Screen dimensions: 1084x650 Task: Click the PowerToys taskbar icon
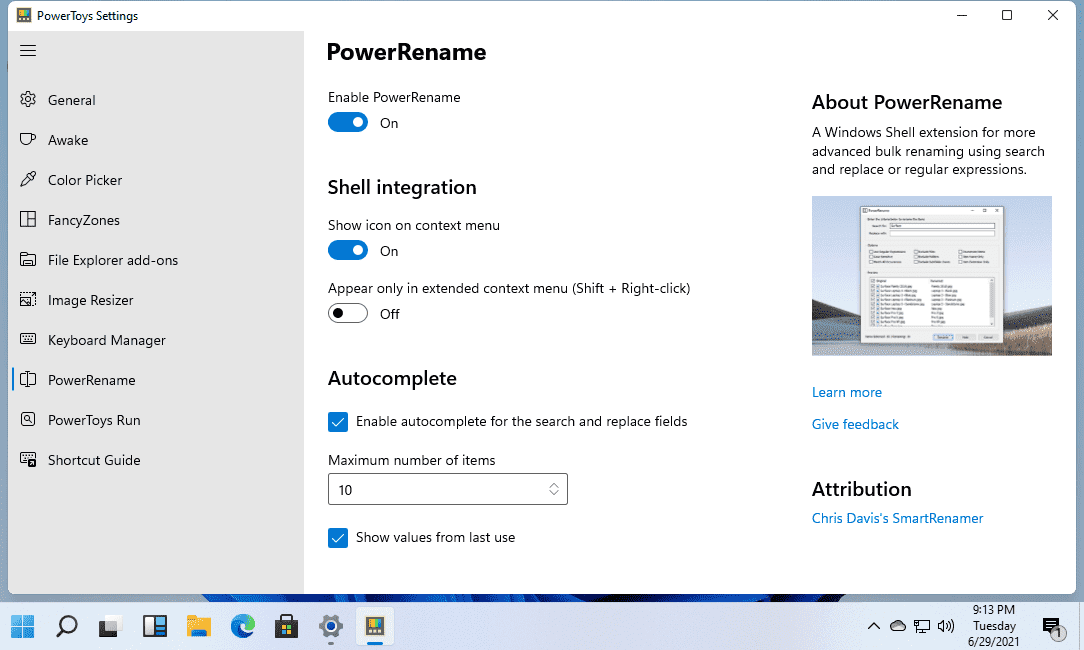(x=375, y=626)
